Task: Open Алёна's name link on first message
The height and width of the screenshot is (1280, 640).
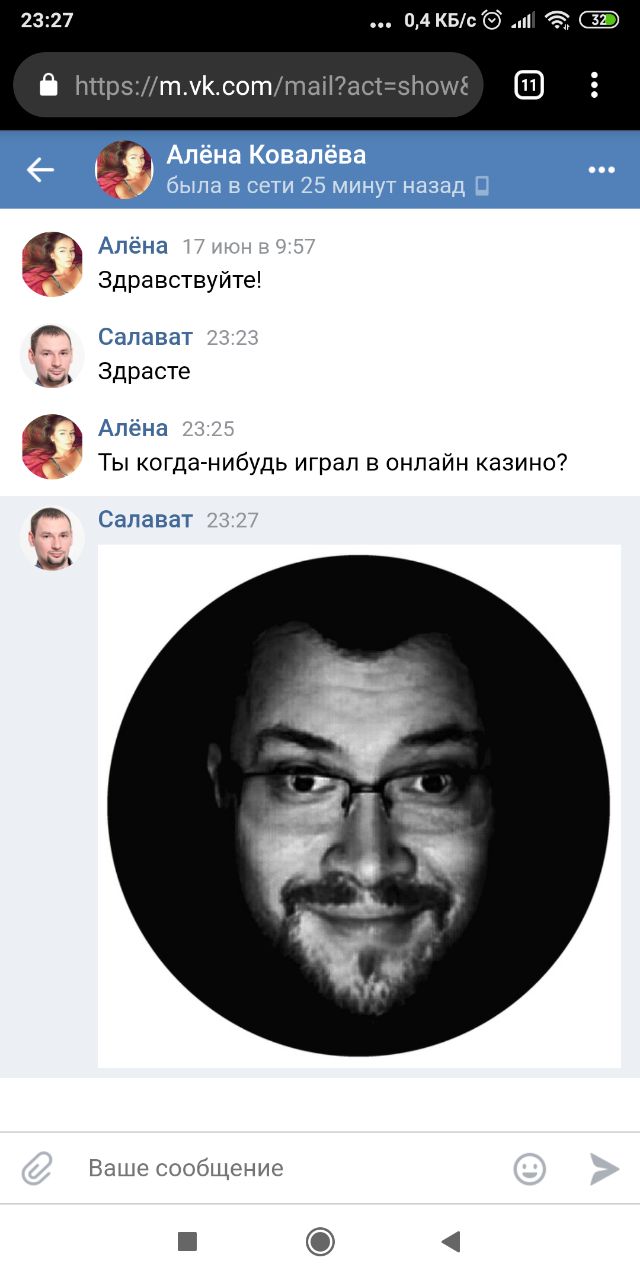Action: point(133,245)
